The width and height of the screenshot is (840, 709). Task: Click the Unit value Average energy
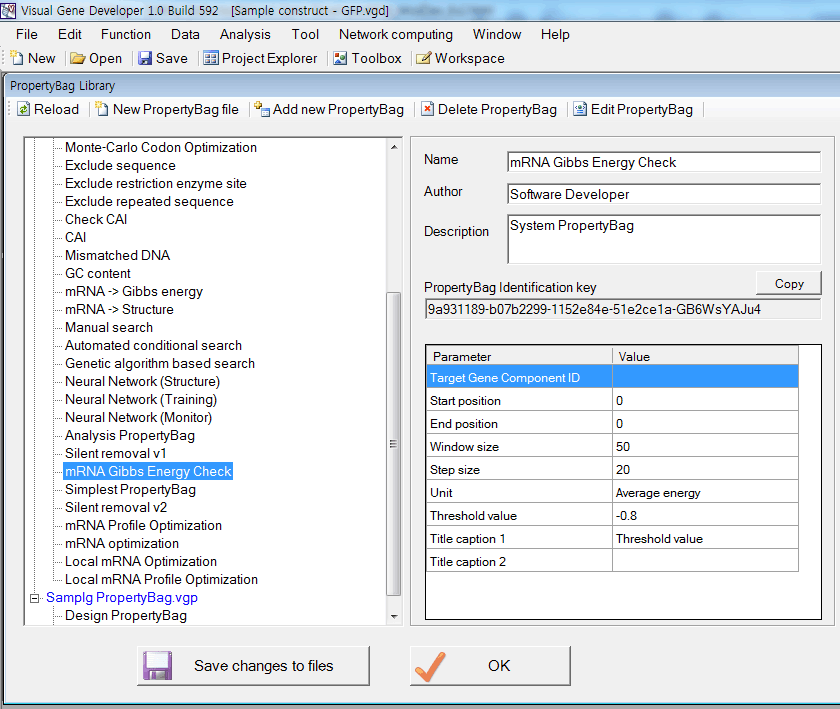(705, 492)
